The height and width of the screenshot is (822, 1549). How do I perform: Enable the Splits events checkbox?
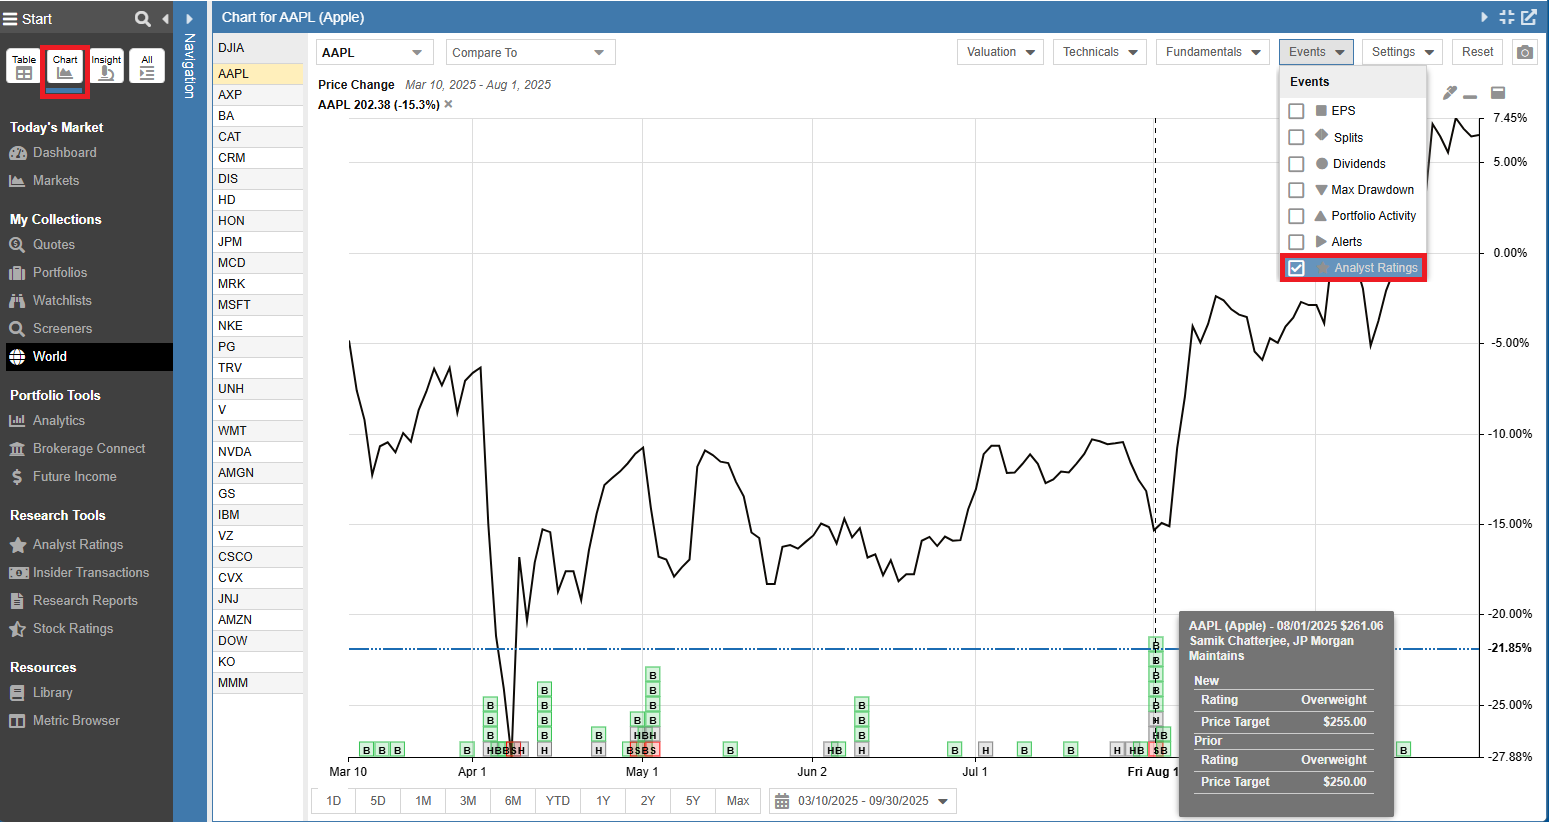point(1296,137)
